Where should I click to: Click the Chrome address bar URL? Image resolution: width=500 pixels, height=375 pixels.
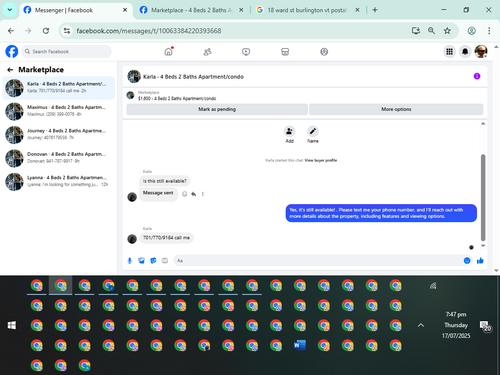[149, 31]
